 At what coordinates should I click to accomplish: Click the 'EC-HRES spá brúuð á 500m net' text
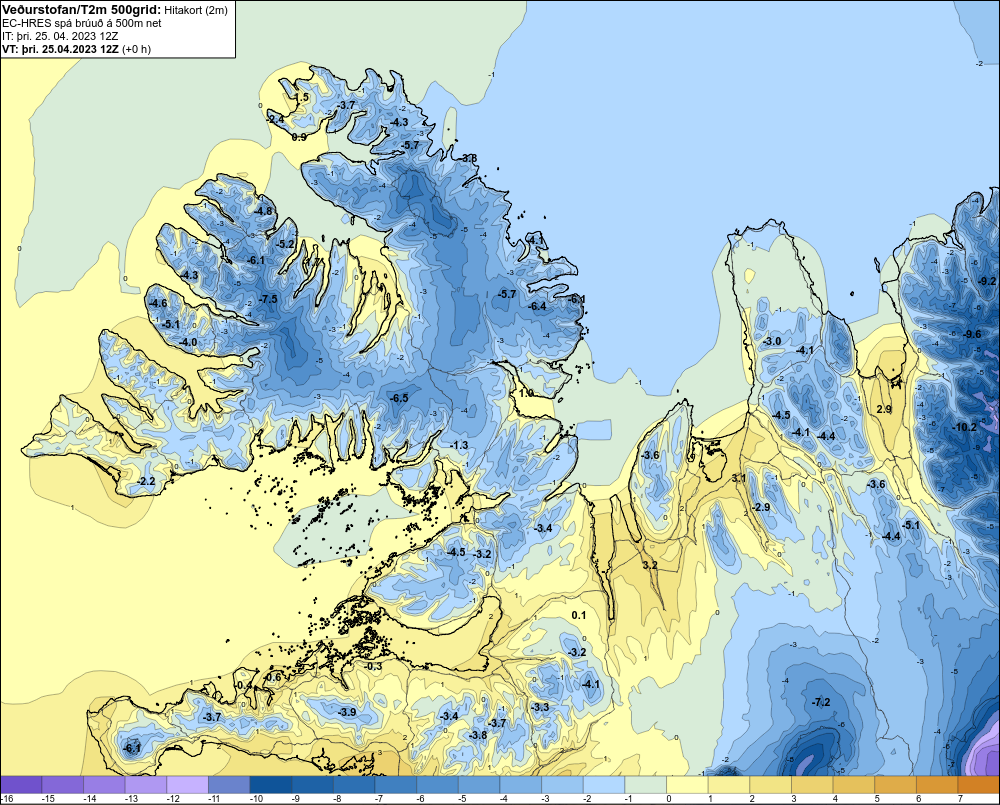coord(82,23)
